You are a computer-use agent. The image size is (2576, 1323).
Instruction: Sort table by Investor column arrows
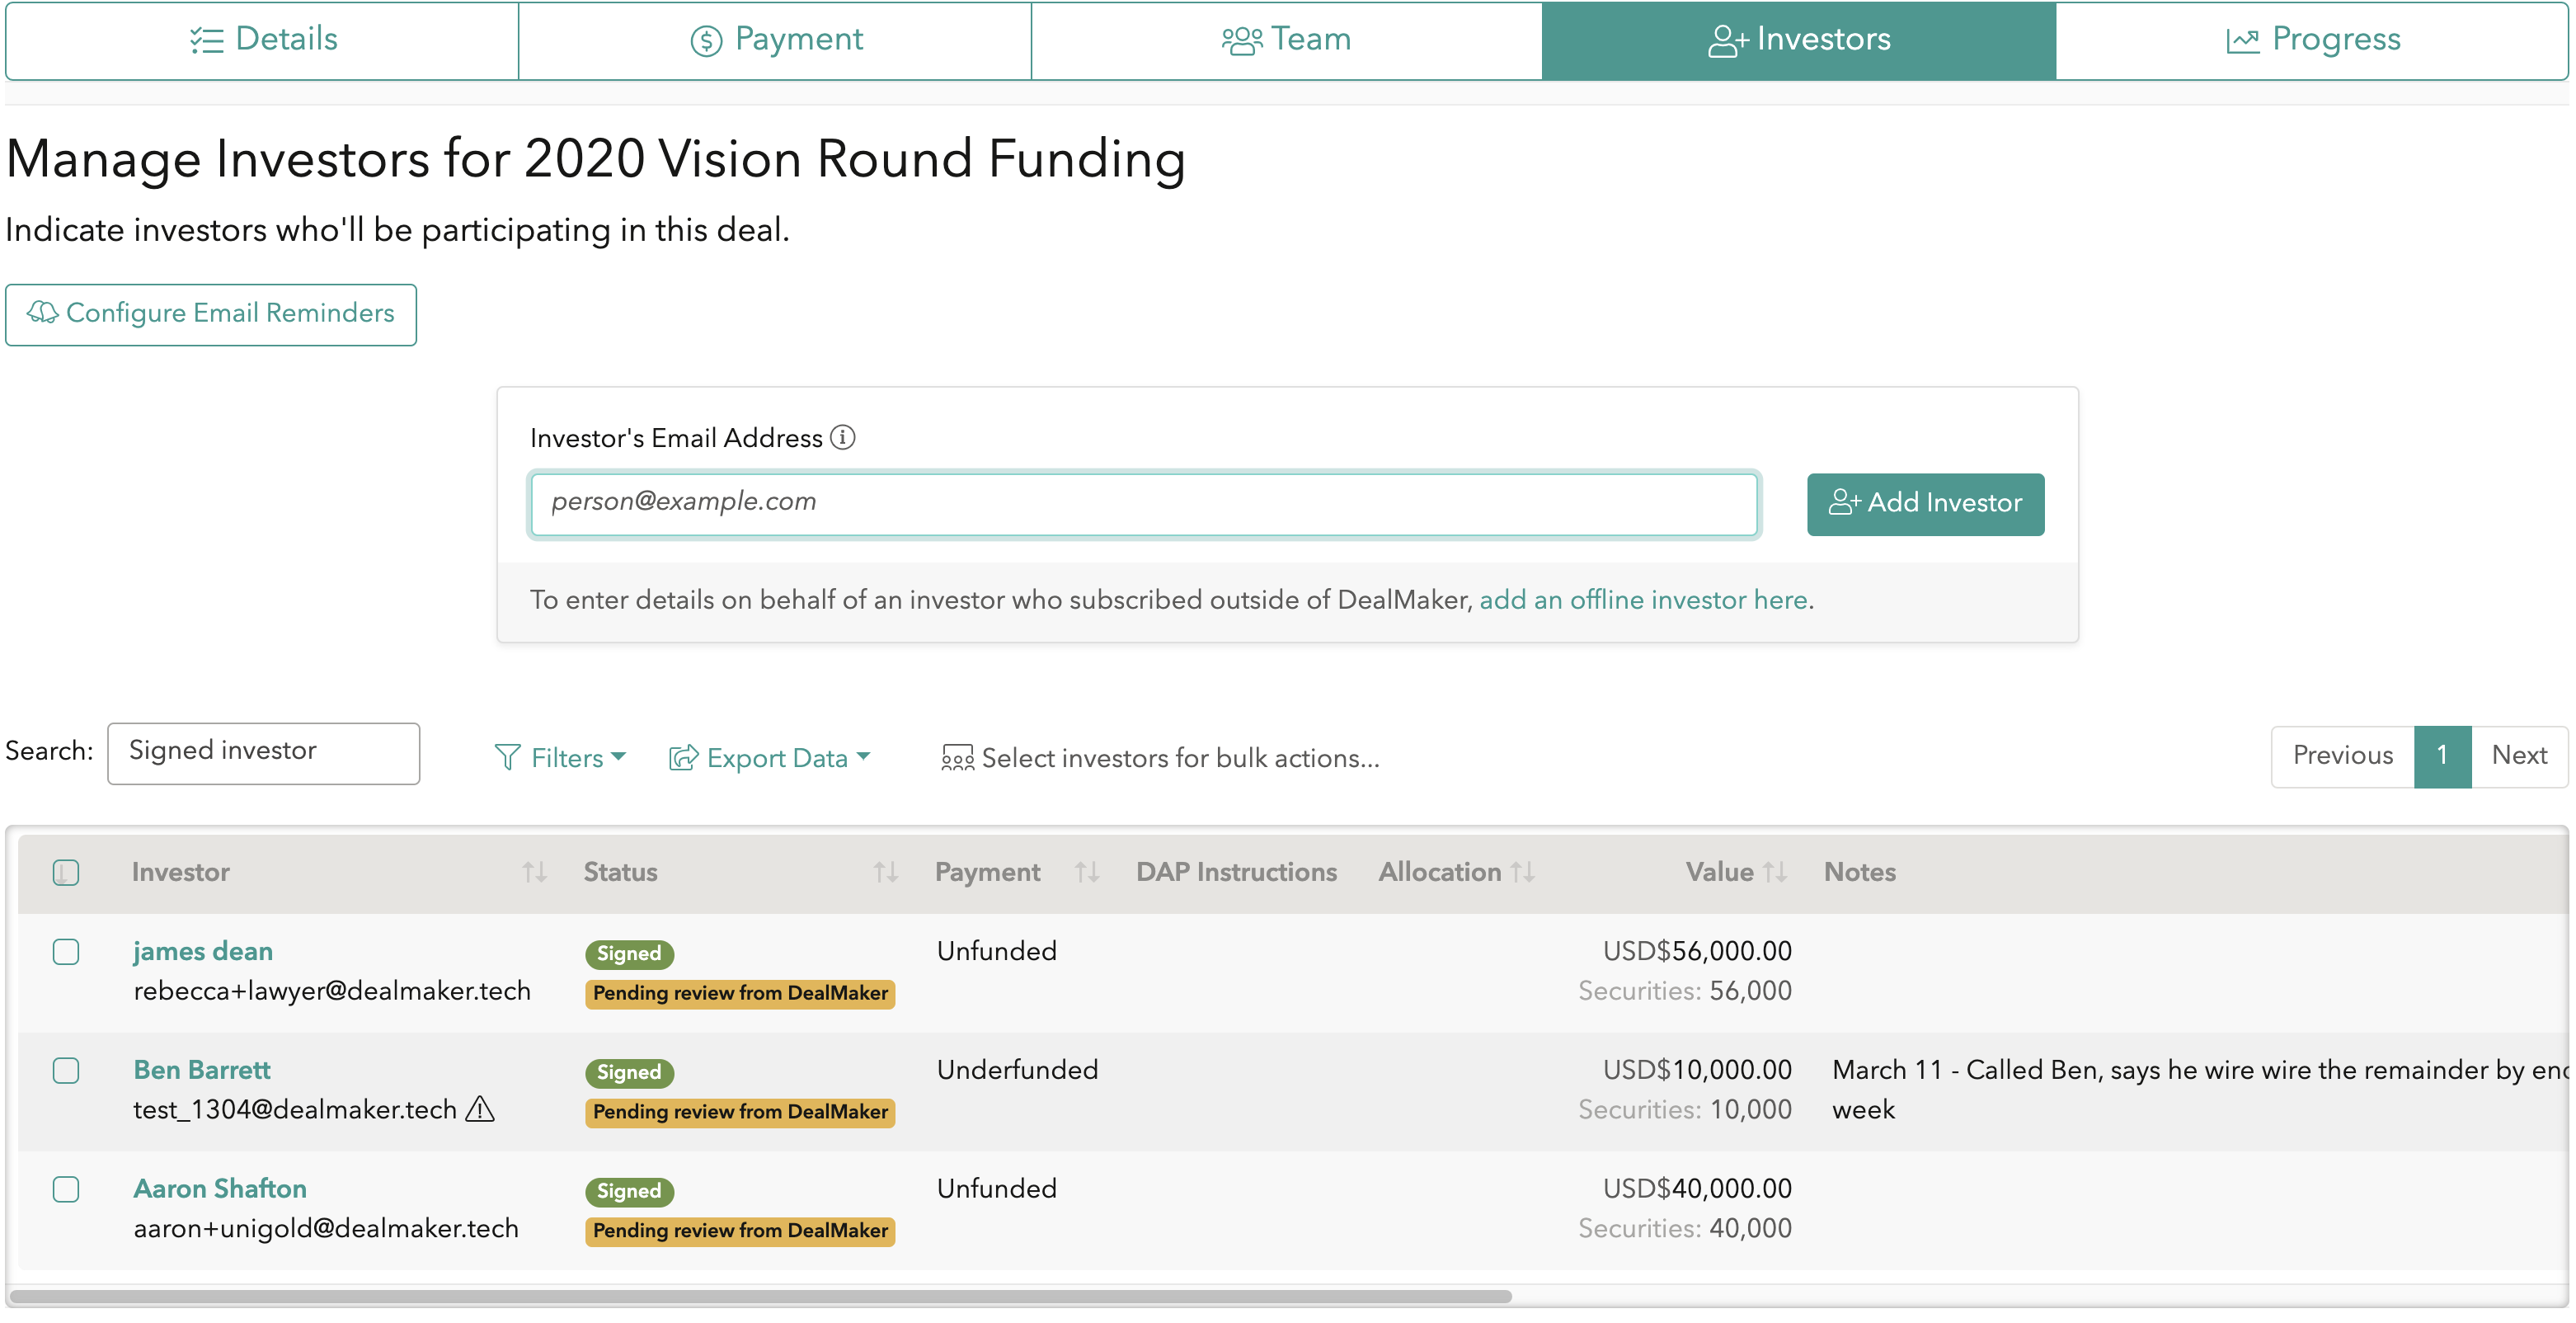(x=534, y=872)
